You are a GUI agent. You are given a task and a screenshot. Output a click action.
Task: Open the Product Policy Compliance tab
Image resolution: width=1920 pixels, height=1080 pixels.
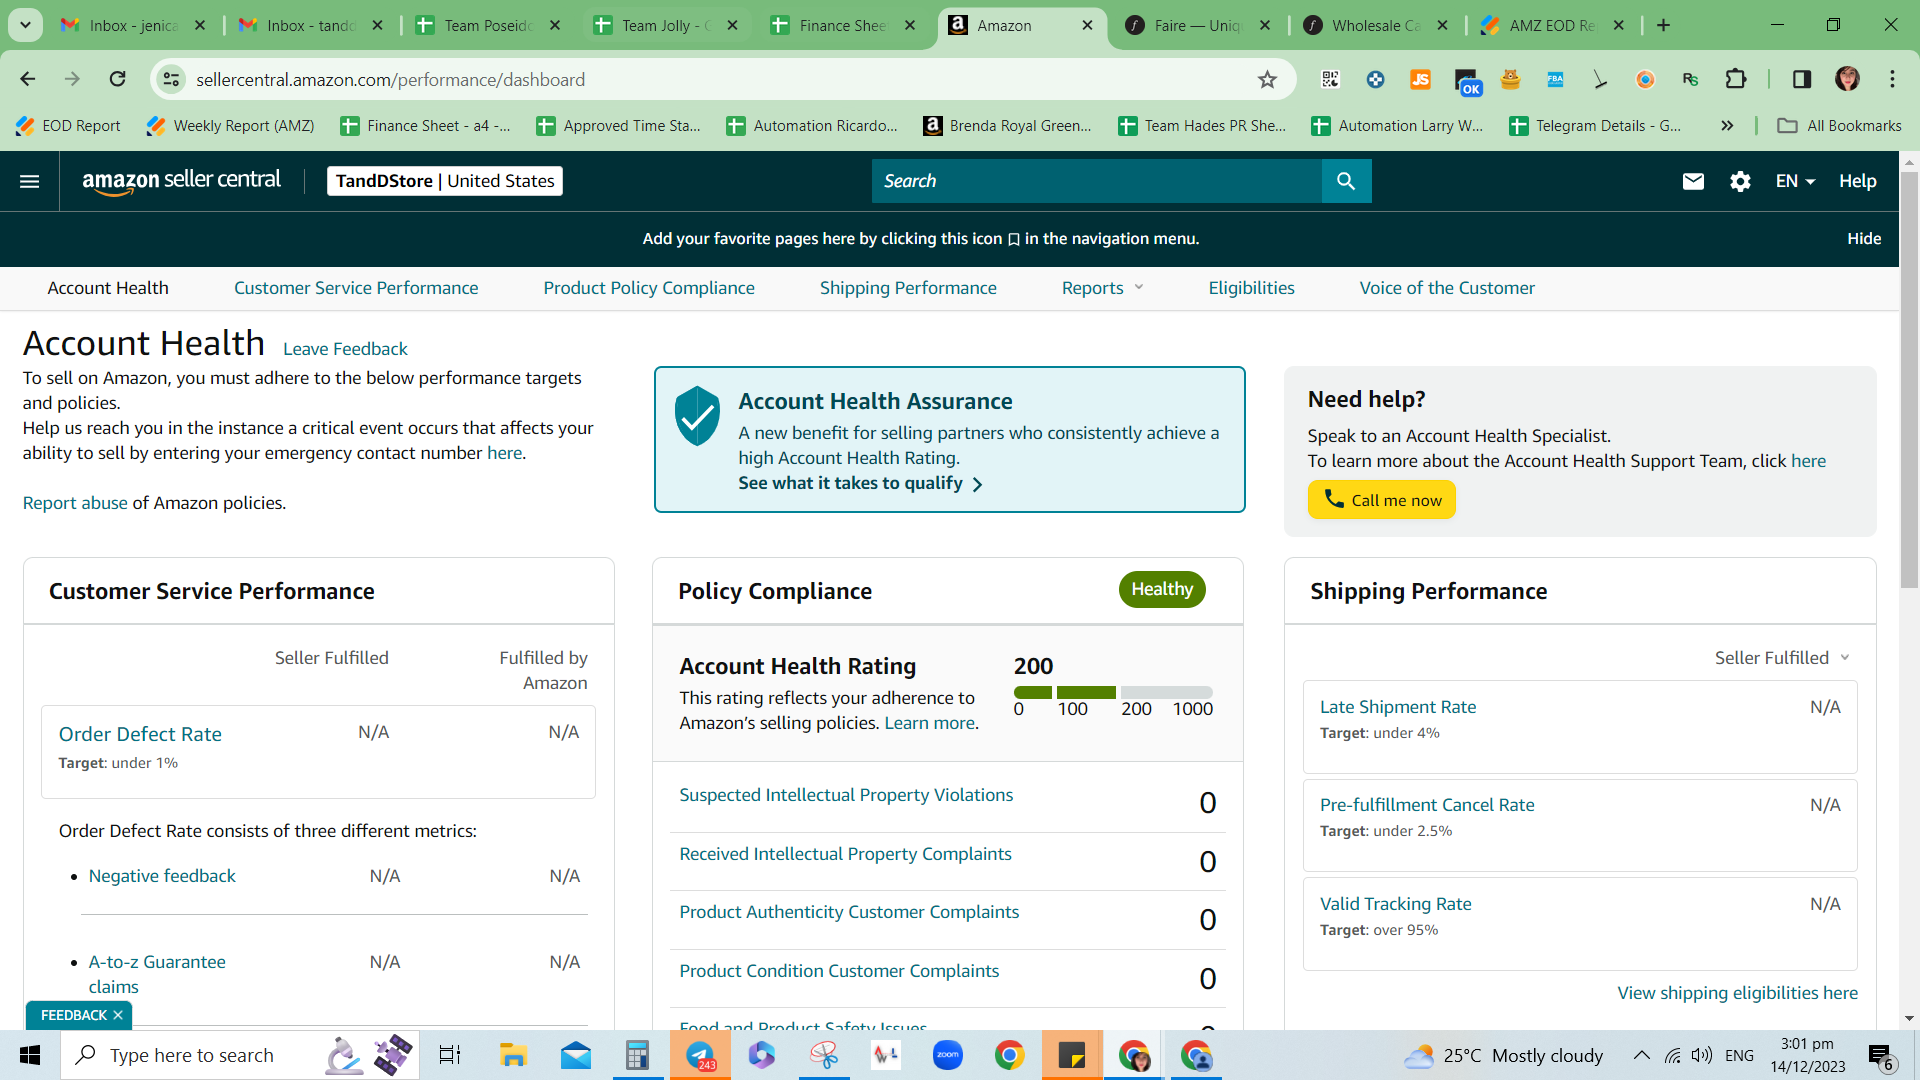click(x=649, y=288)
